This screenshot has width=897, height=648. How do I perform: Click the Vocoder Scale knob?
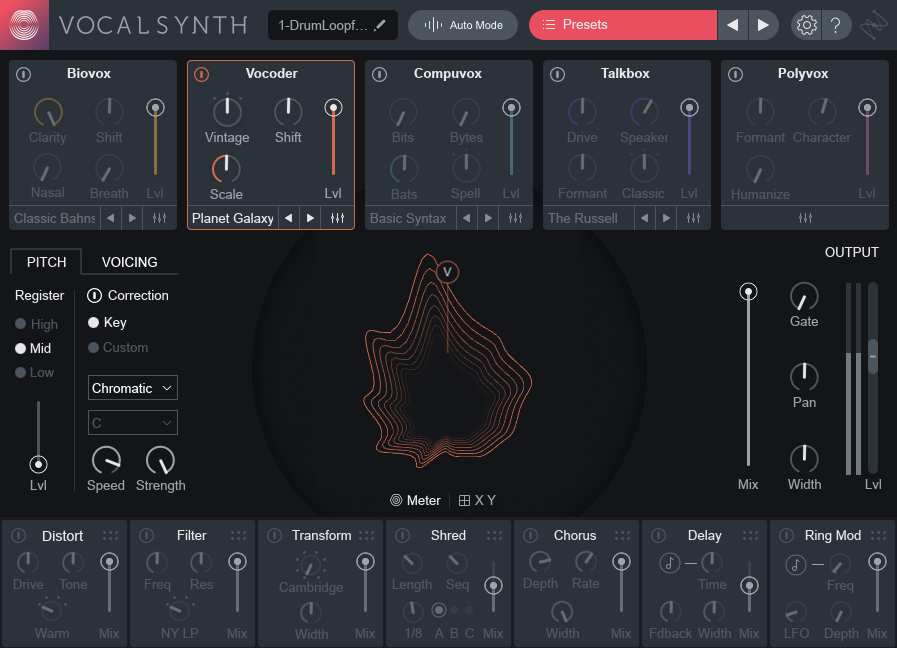pos(226,169)
